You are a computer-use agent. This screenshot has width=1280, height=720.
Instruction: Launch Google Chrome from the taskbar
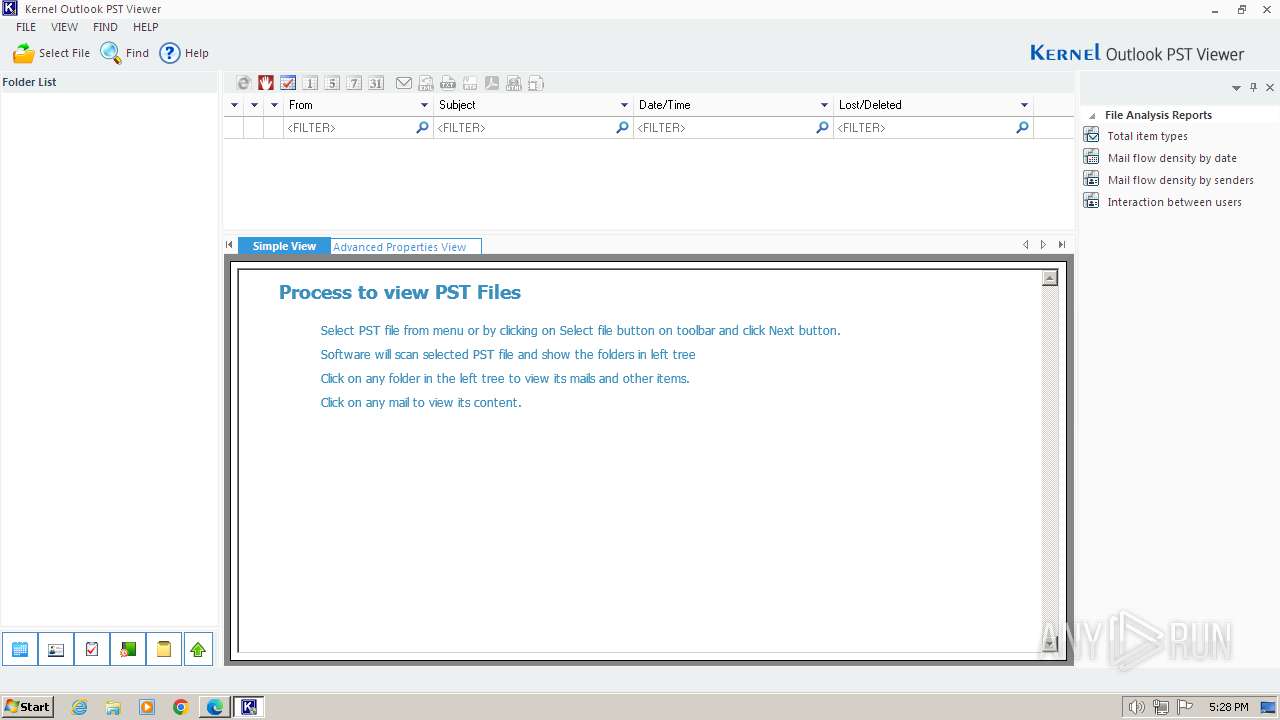pyautogui.click(x=180, y=707)
